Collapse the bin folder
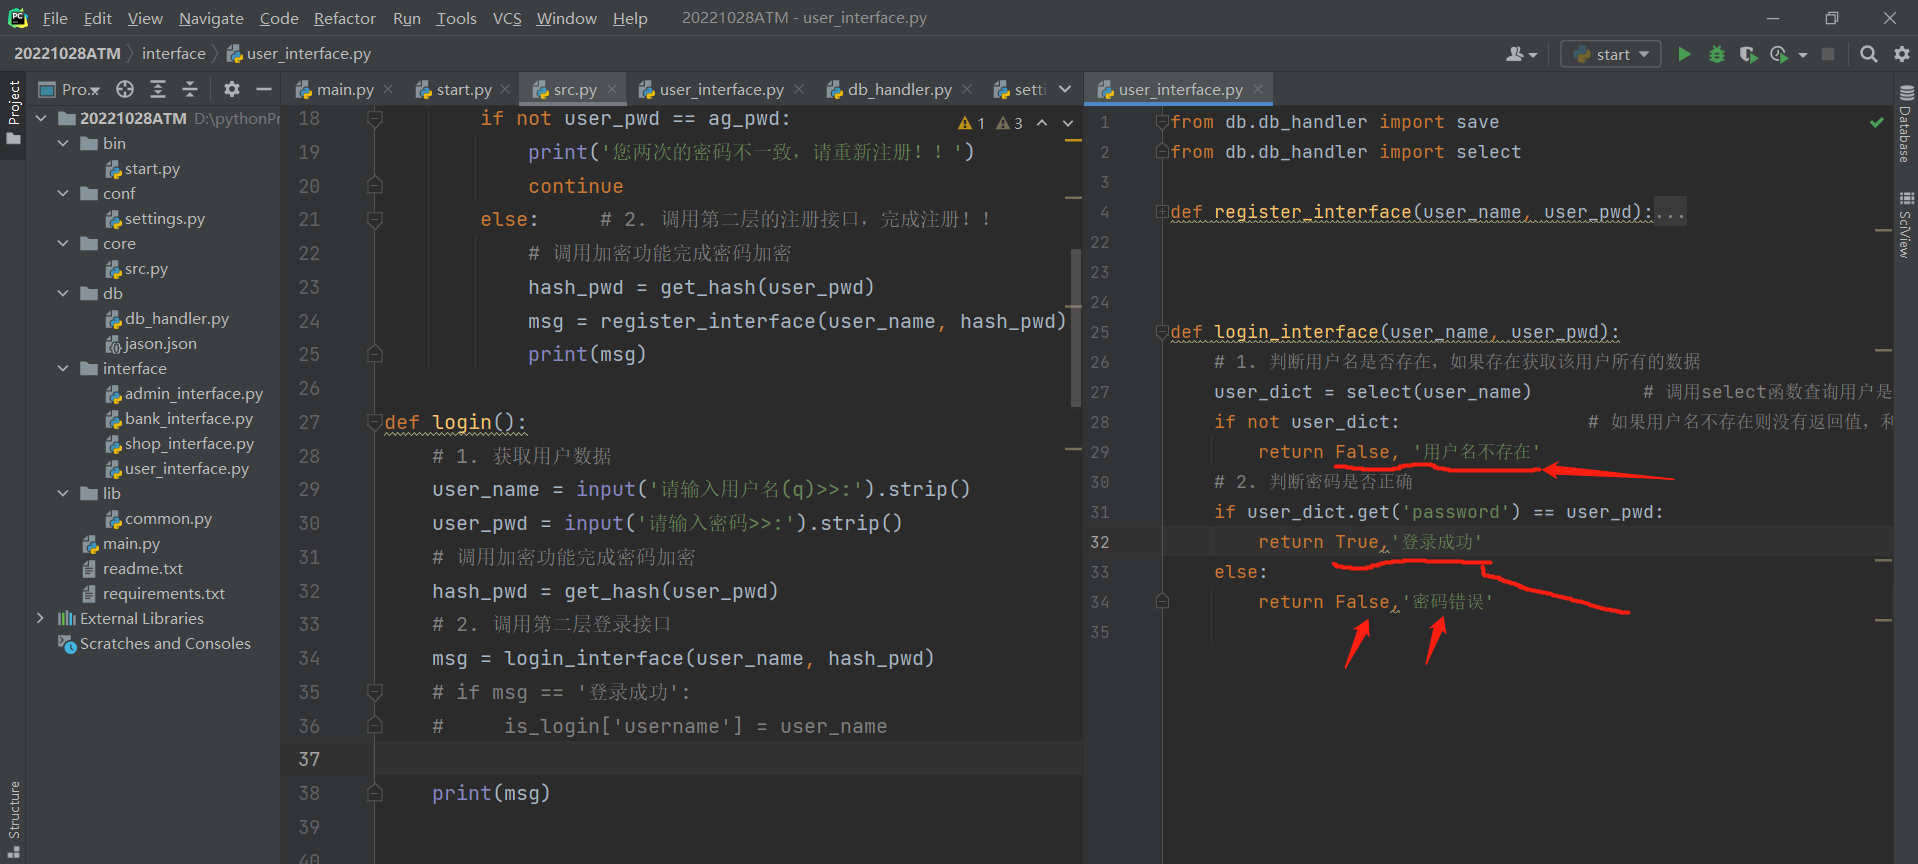 click(63, 143)
